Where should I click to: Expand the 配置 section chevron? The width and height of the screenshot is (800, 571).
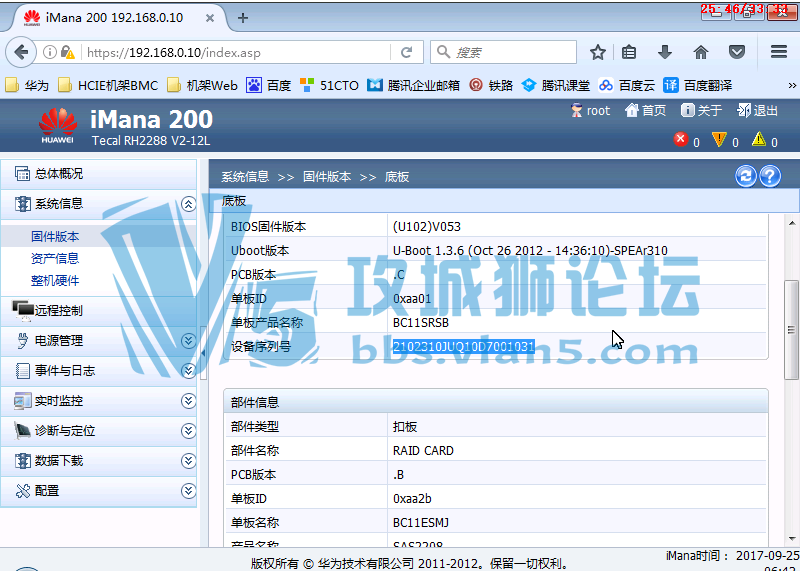[188, 491]
